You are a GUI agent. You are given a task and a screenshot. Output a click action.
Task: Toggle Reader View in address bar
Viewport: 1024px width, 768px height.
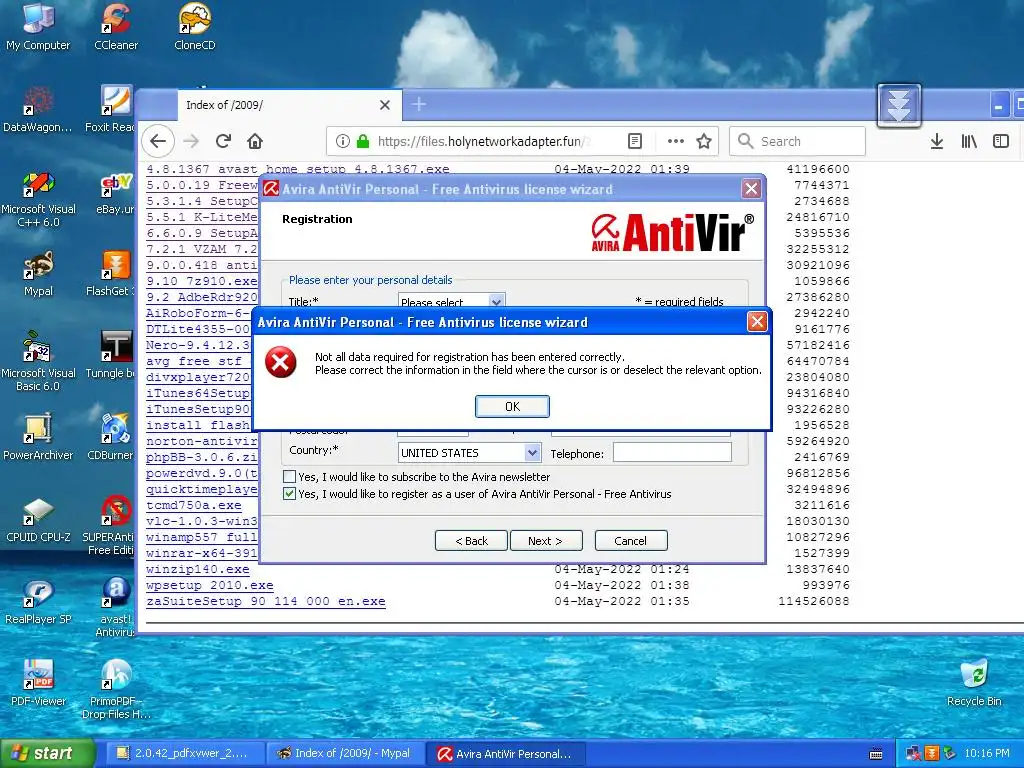[634, 141]
